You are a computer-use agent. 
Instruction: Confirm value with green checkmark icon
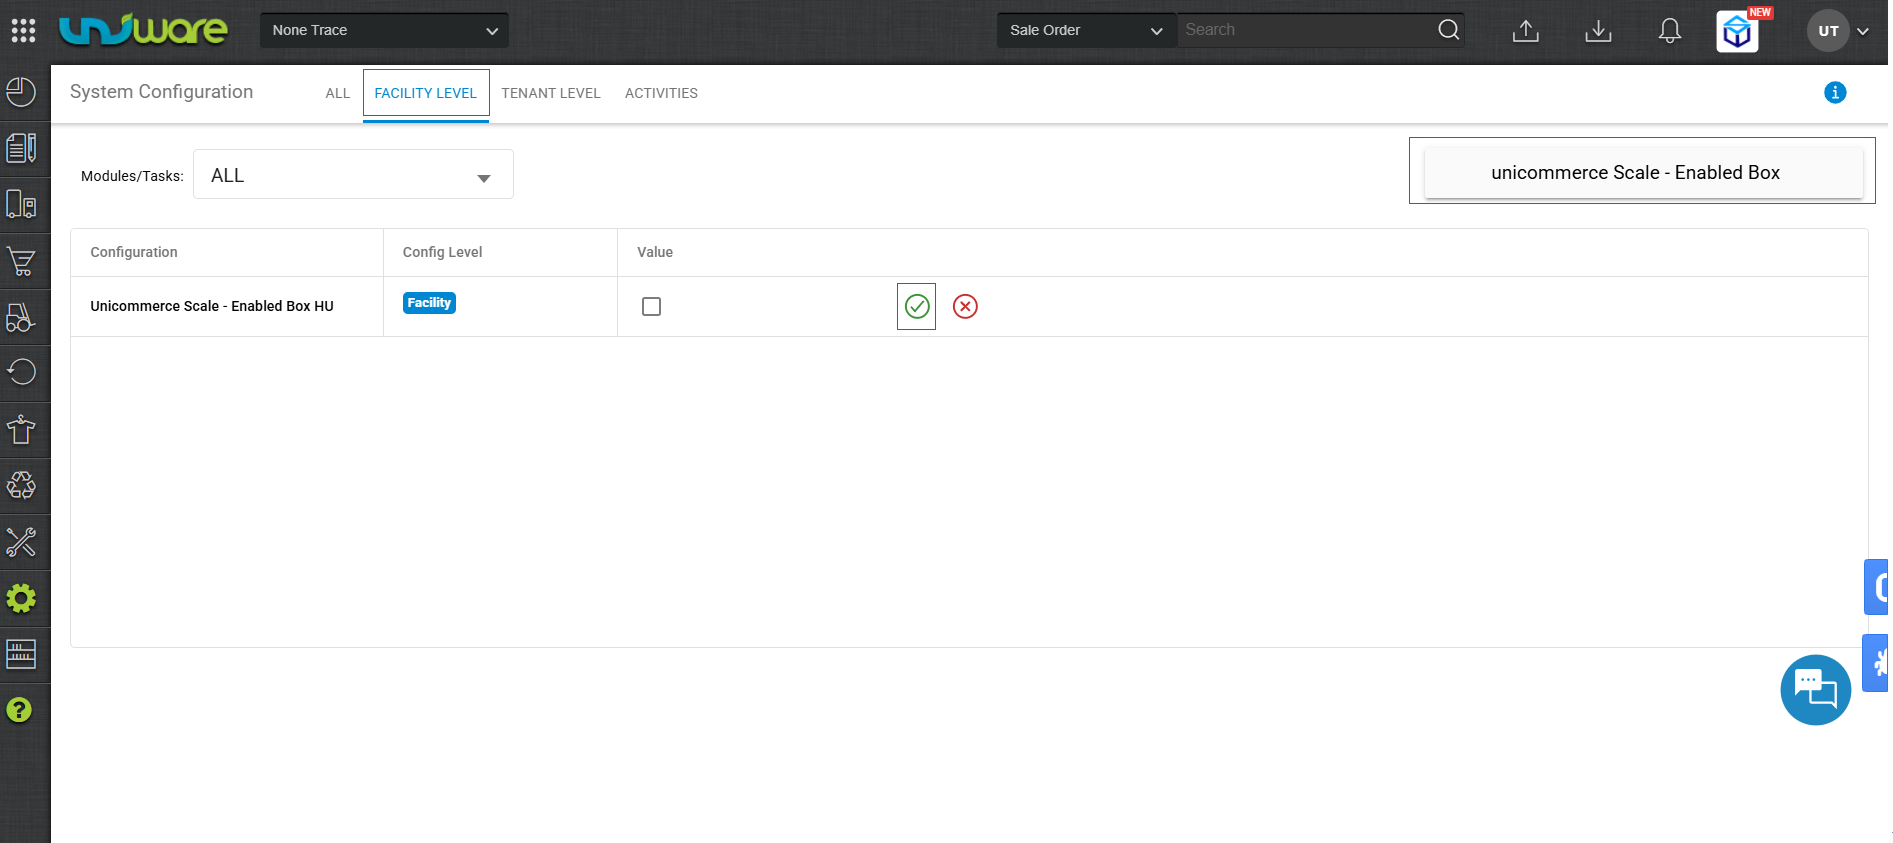pyautogui.click(x=917, y=306)
